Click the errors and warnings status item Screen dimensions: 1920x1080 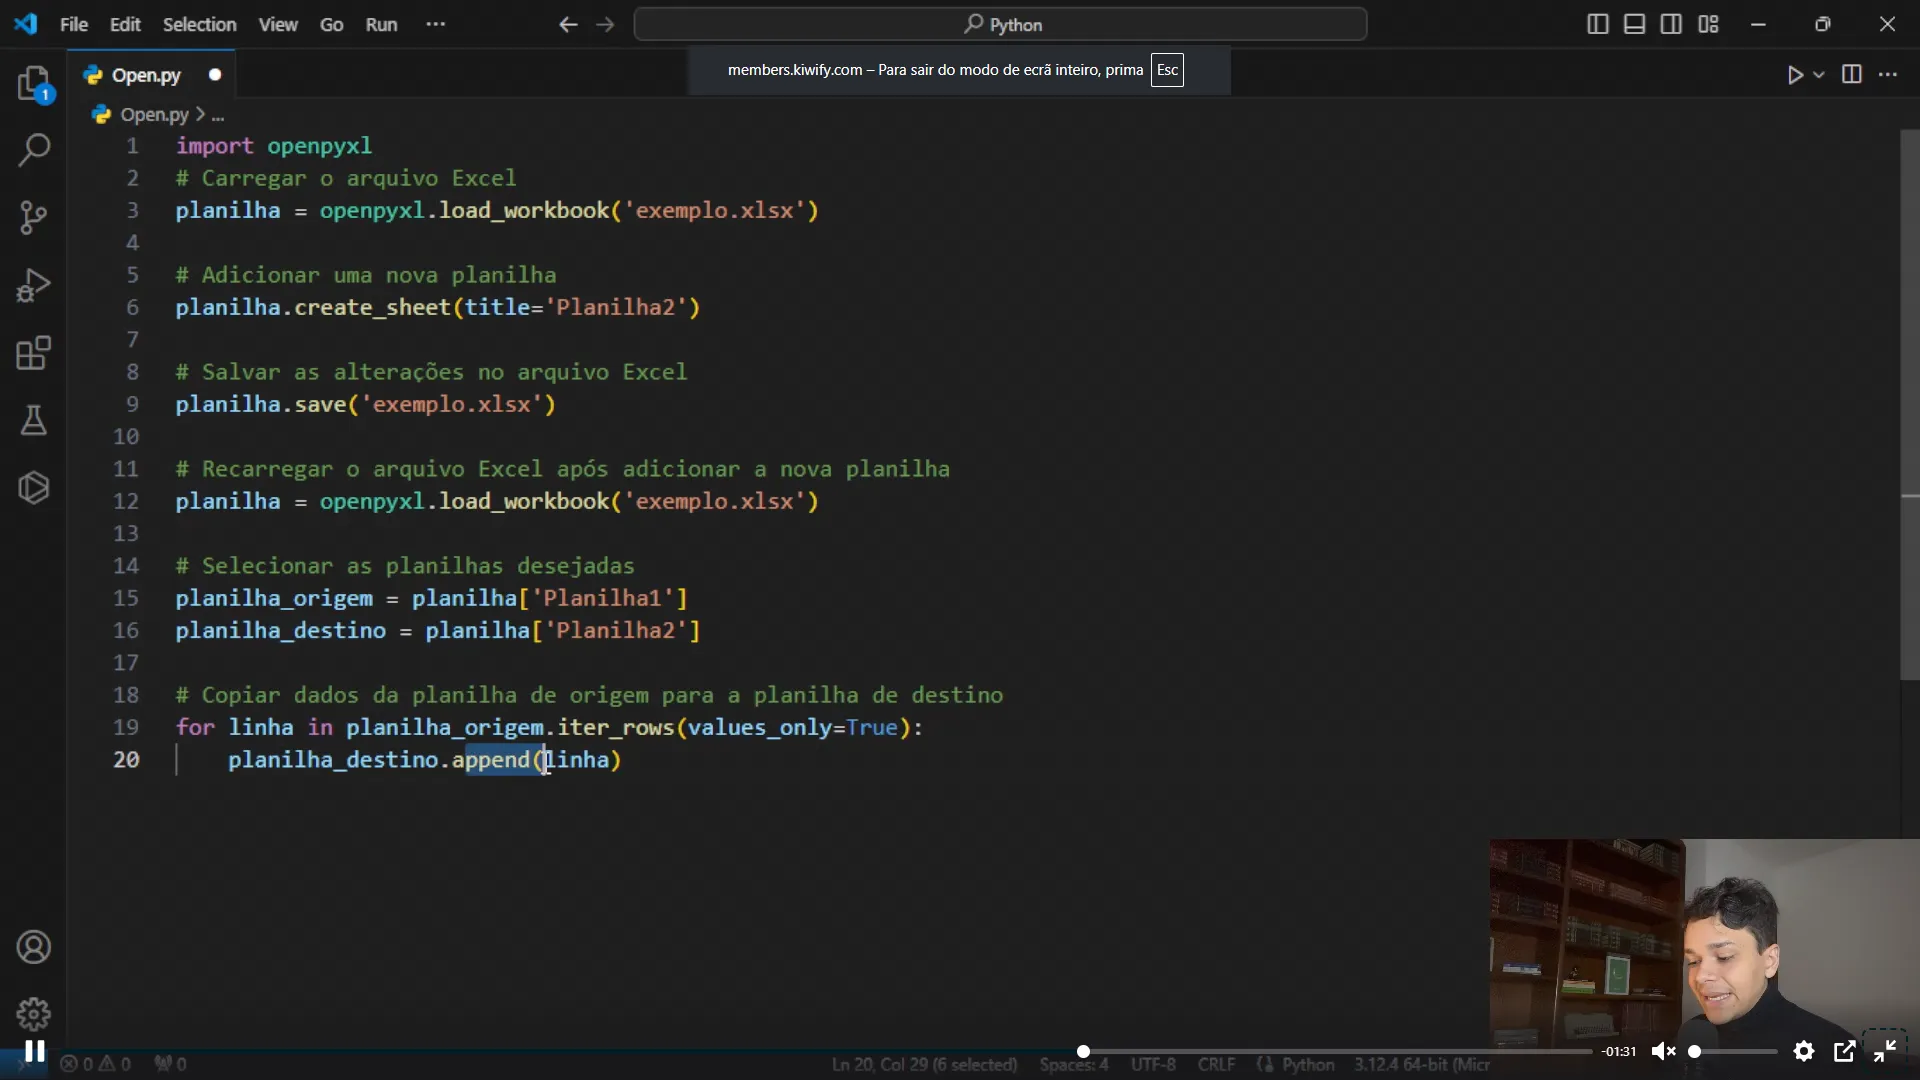pos(95,1064)
